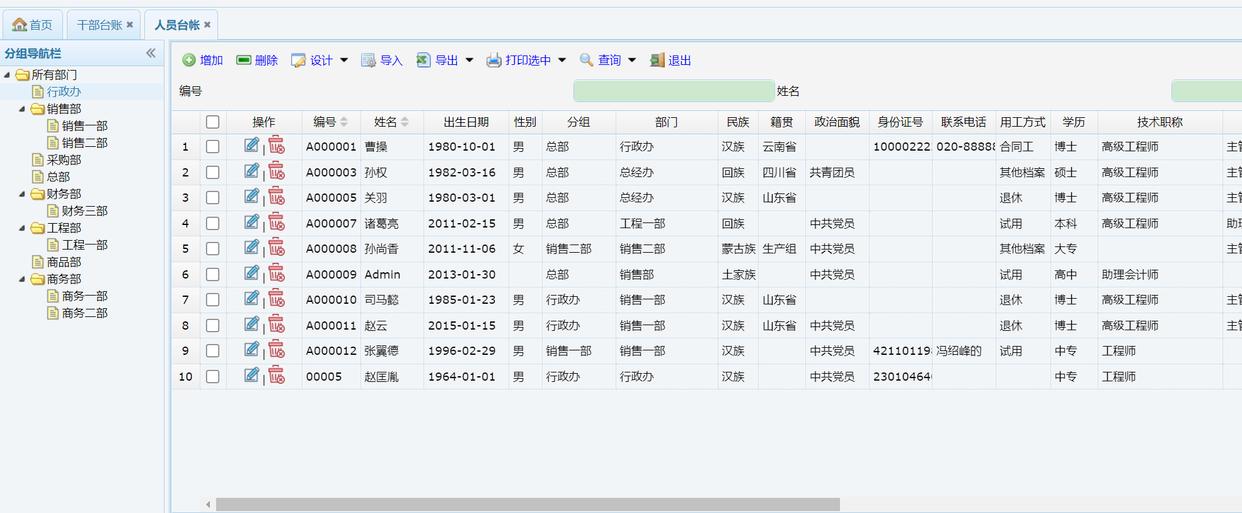
Task: Tick the checkbox for row 6 Admin
Action: (x=212, y=274)
